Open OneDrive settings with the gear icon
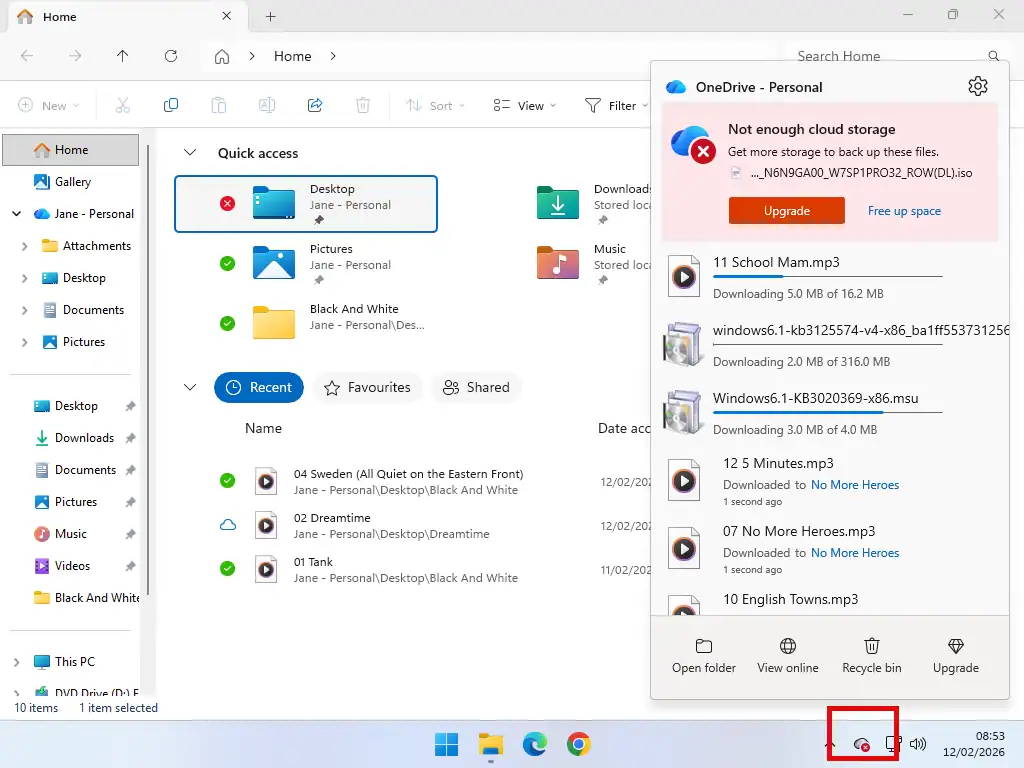Viewport: 1024px width, 768px height. pos(978,86)
